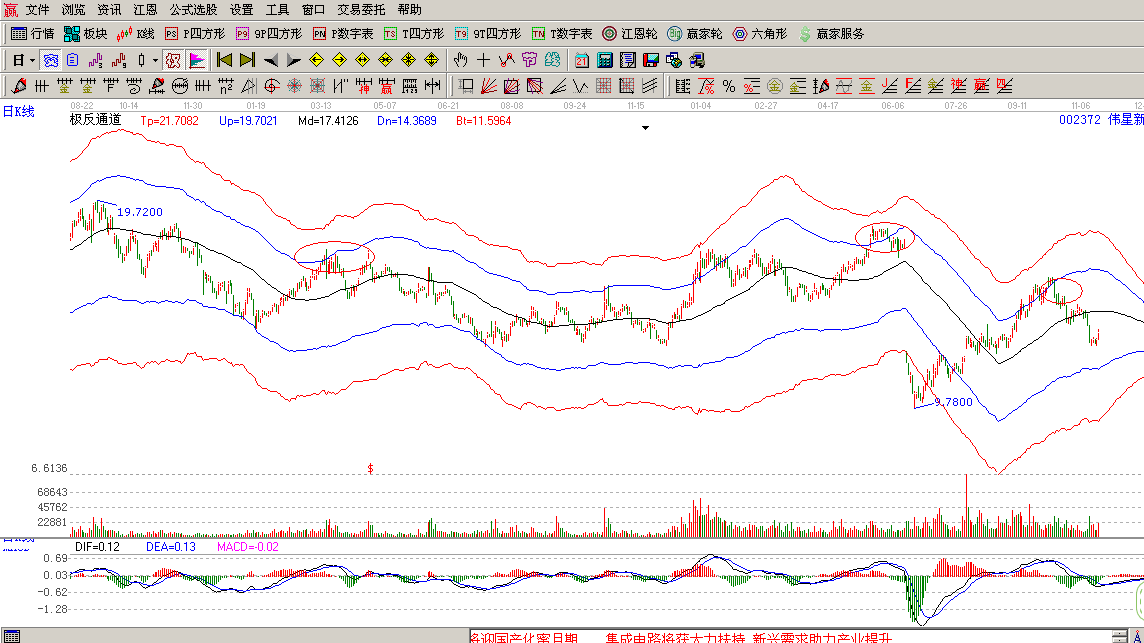1144x643 pixels.
Task: Expand the 日 period dropdown arrow
Action: point(32,60)
